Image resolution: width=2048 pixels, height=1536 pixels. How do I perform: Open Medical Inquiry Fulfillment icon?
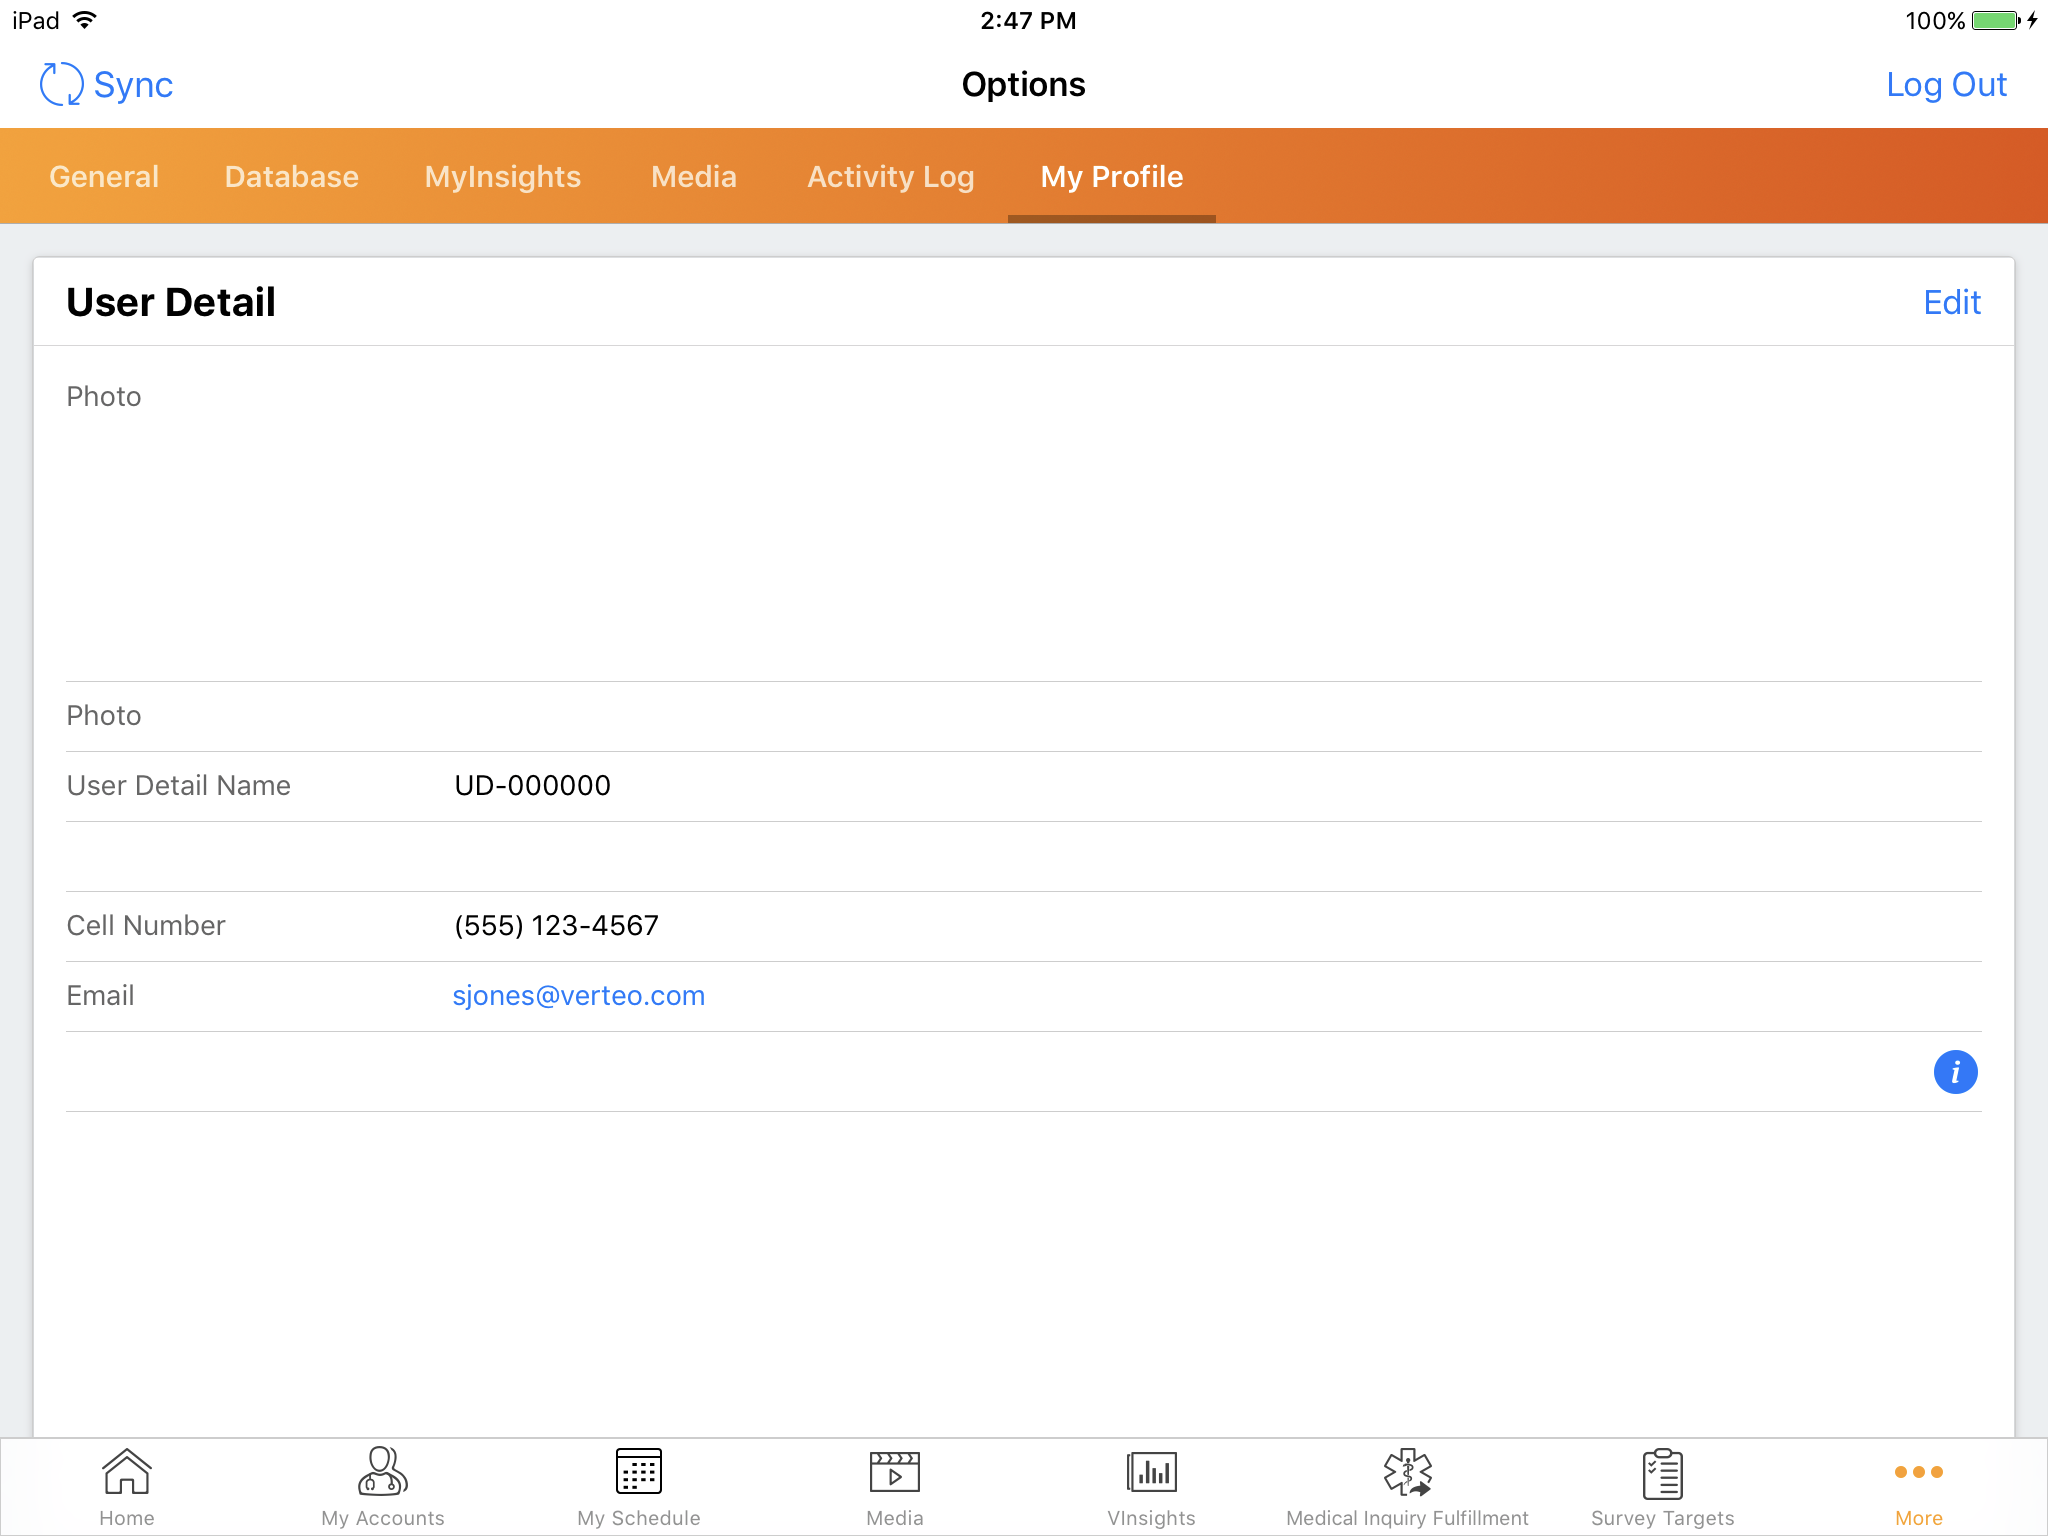click(x=1407, y=1473)
